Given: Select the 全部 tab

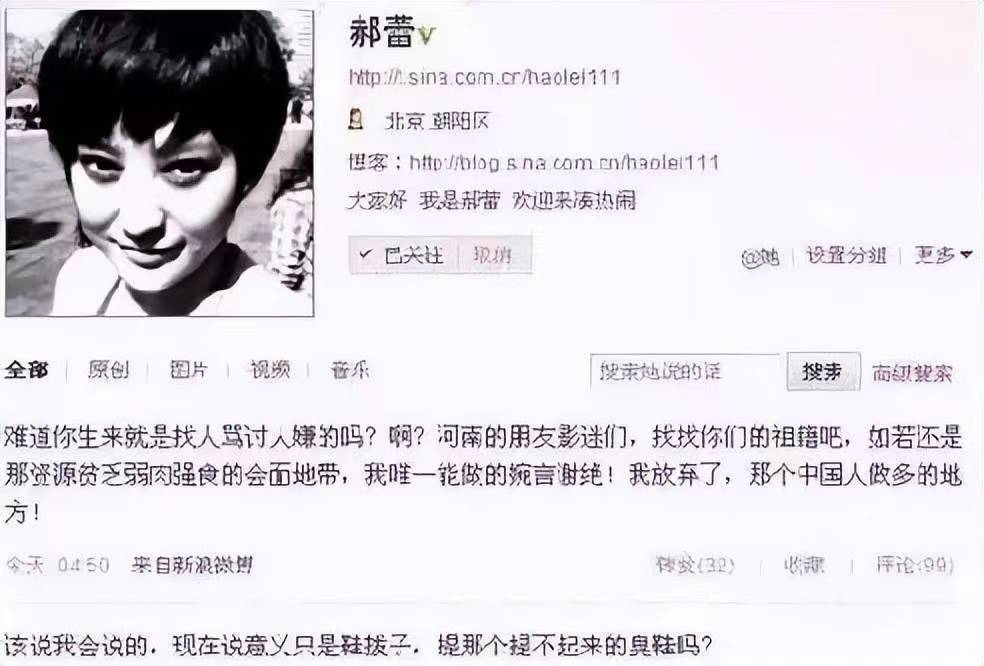Looking at the screenshot, I should [27, 370].
